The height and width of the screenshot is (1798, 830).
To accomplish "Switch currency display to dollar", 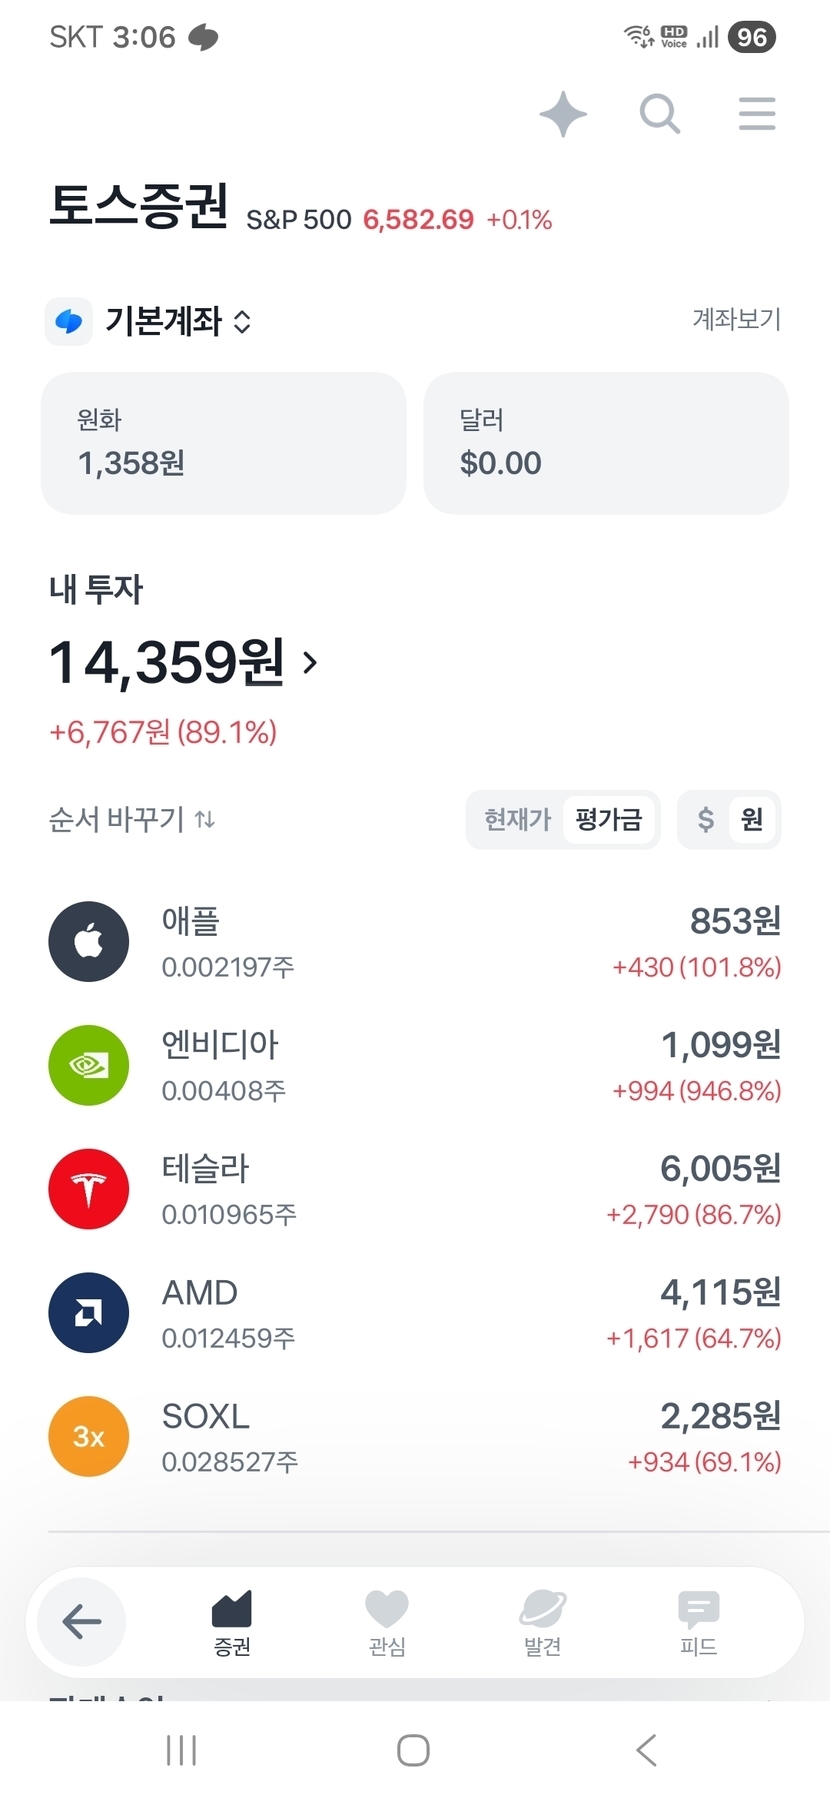I will tap(706, 820).
